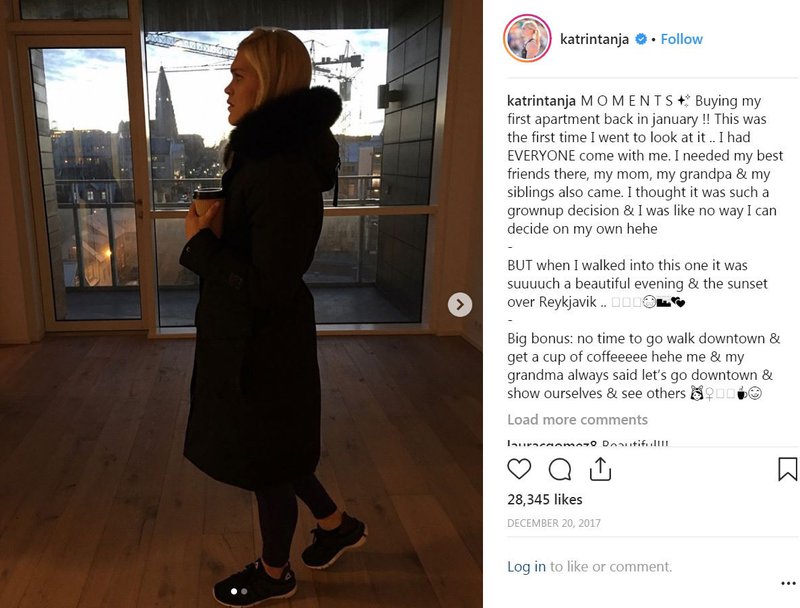Image resolution: width=800 pixels, height=608 pixels.
Task: Open the three-dot more options menu
Action: pyautogui.click(x=788, y=584)
